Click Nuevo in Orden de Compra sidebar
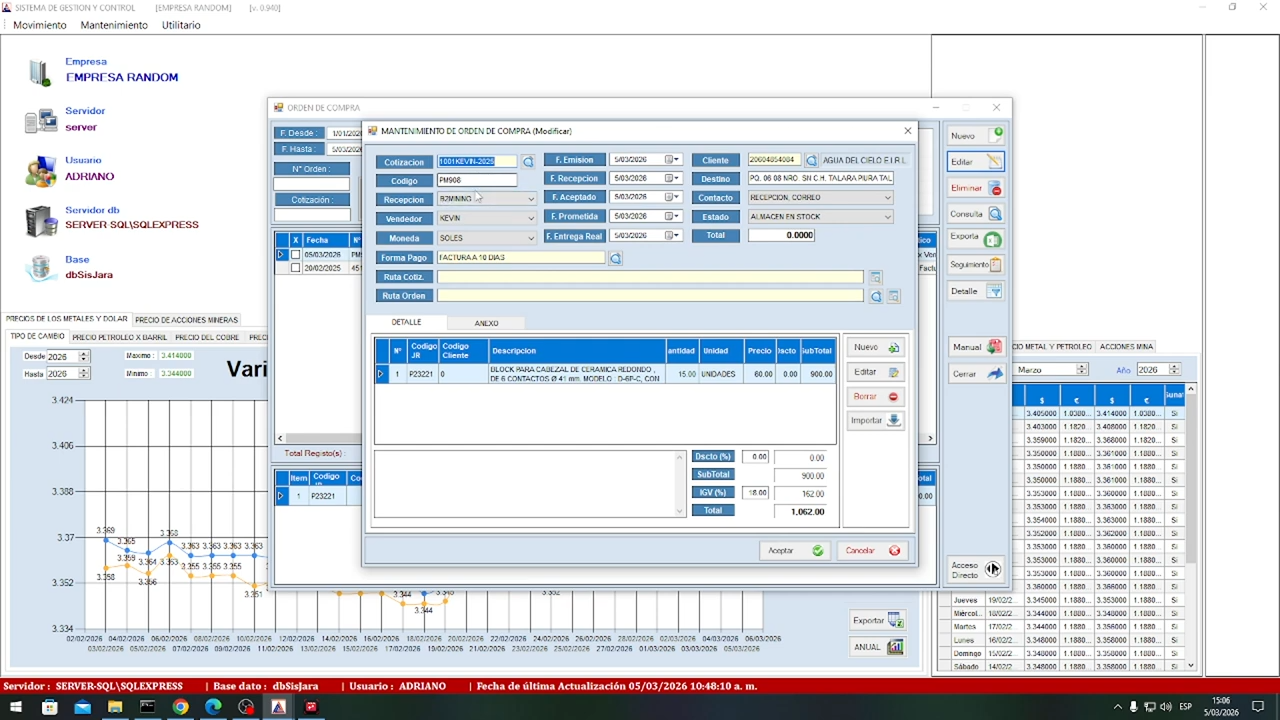 point(976,135)
